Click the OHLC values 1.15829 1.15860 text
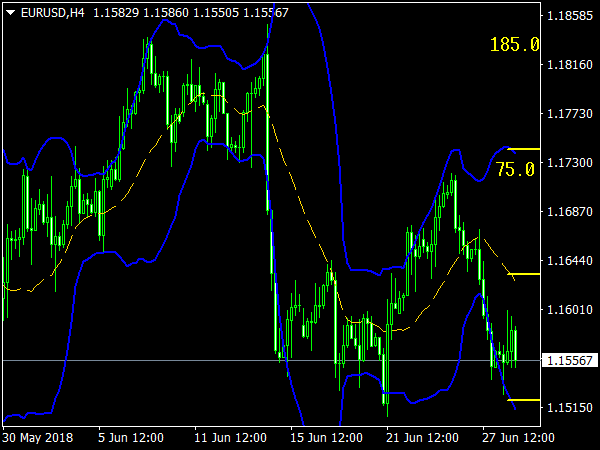 tap(141, 13)
